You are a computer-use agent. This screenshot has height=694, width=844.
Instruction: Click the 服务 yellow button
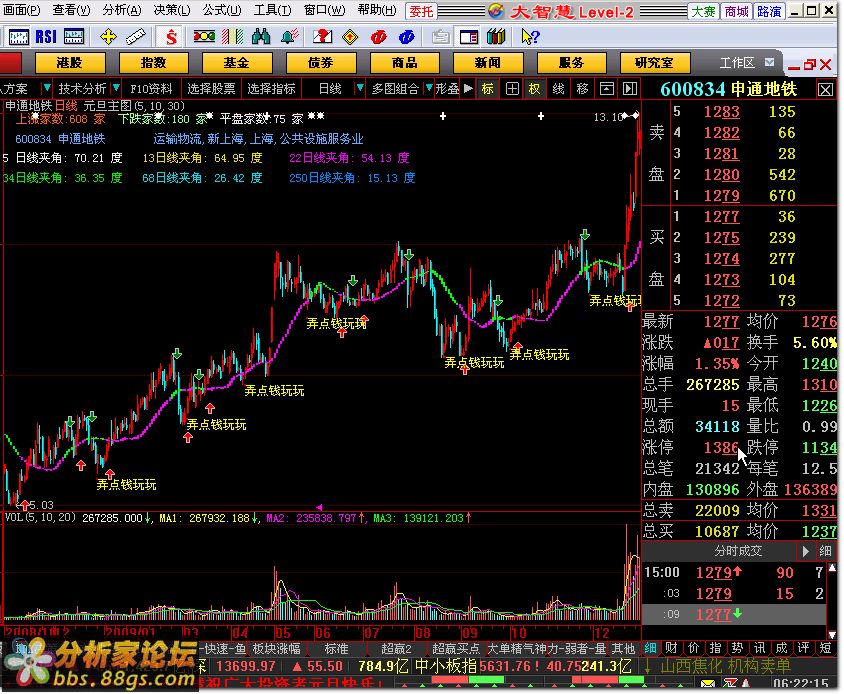[x=571, y=62]
